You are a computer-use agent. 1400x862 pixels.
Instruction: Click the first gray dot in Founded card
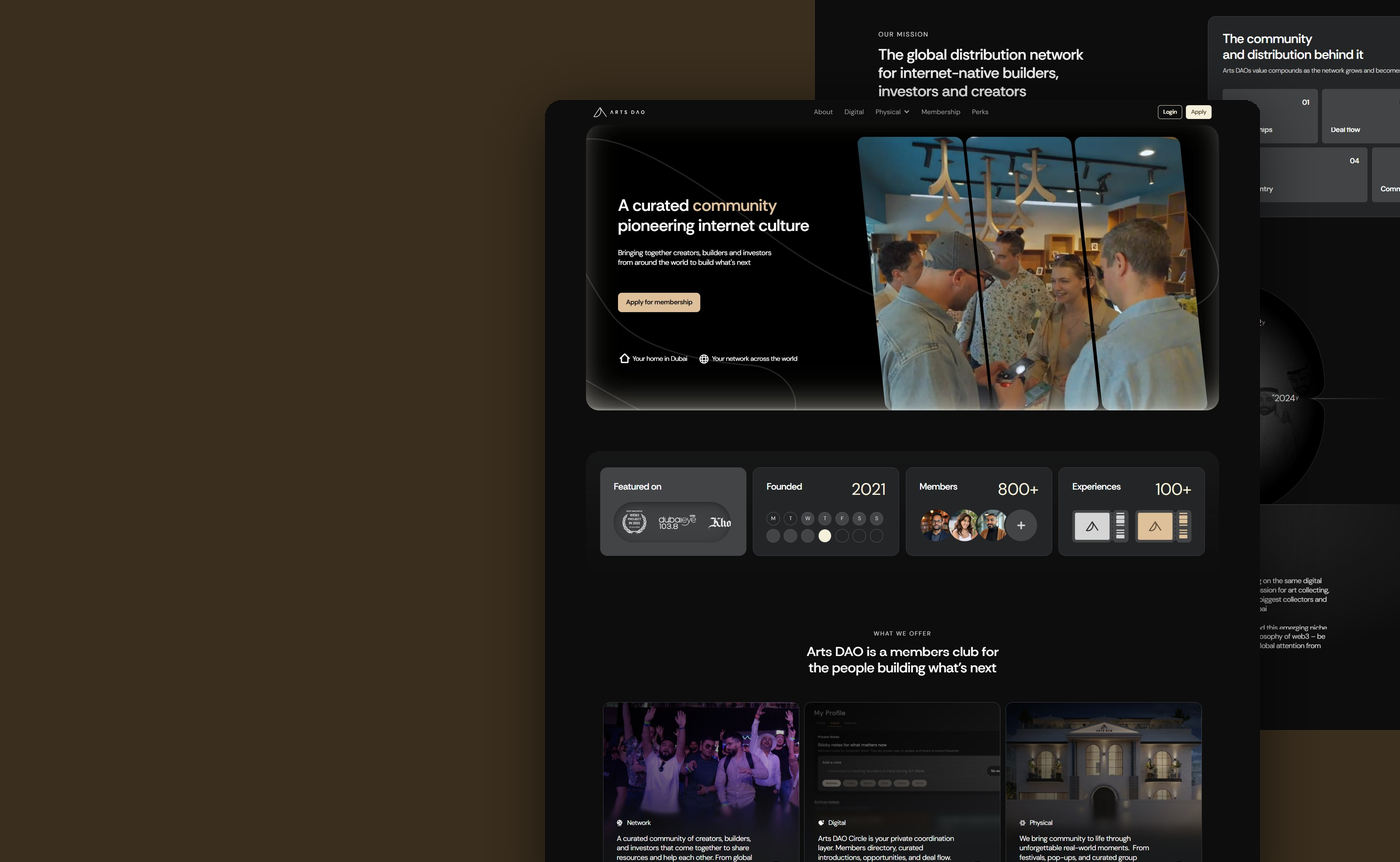[773, 536]
